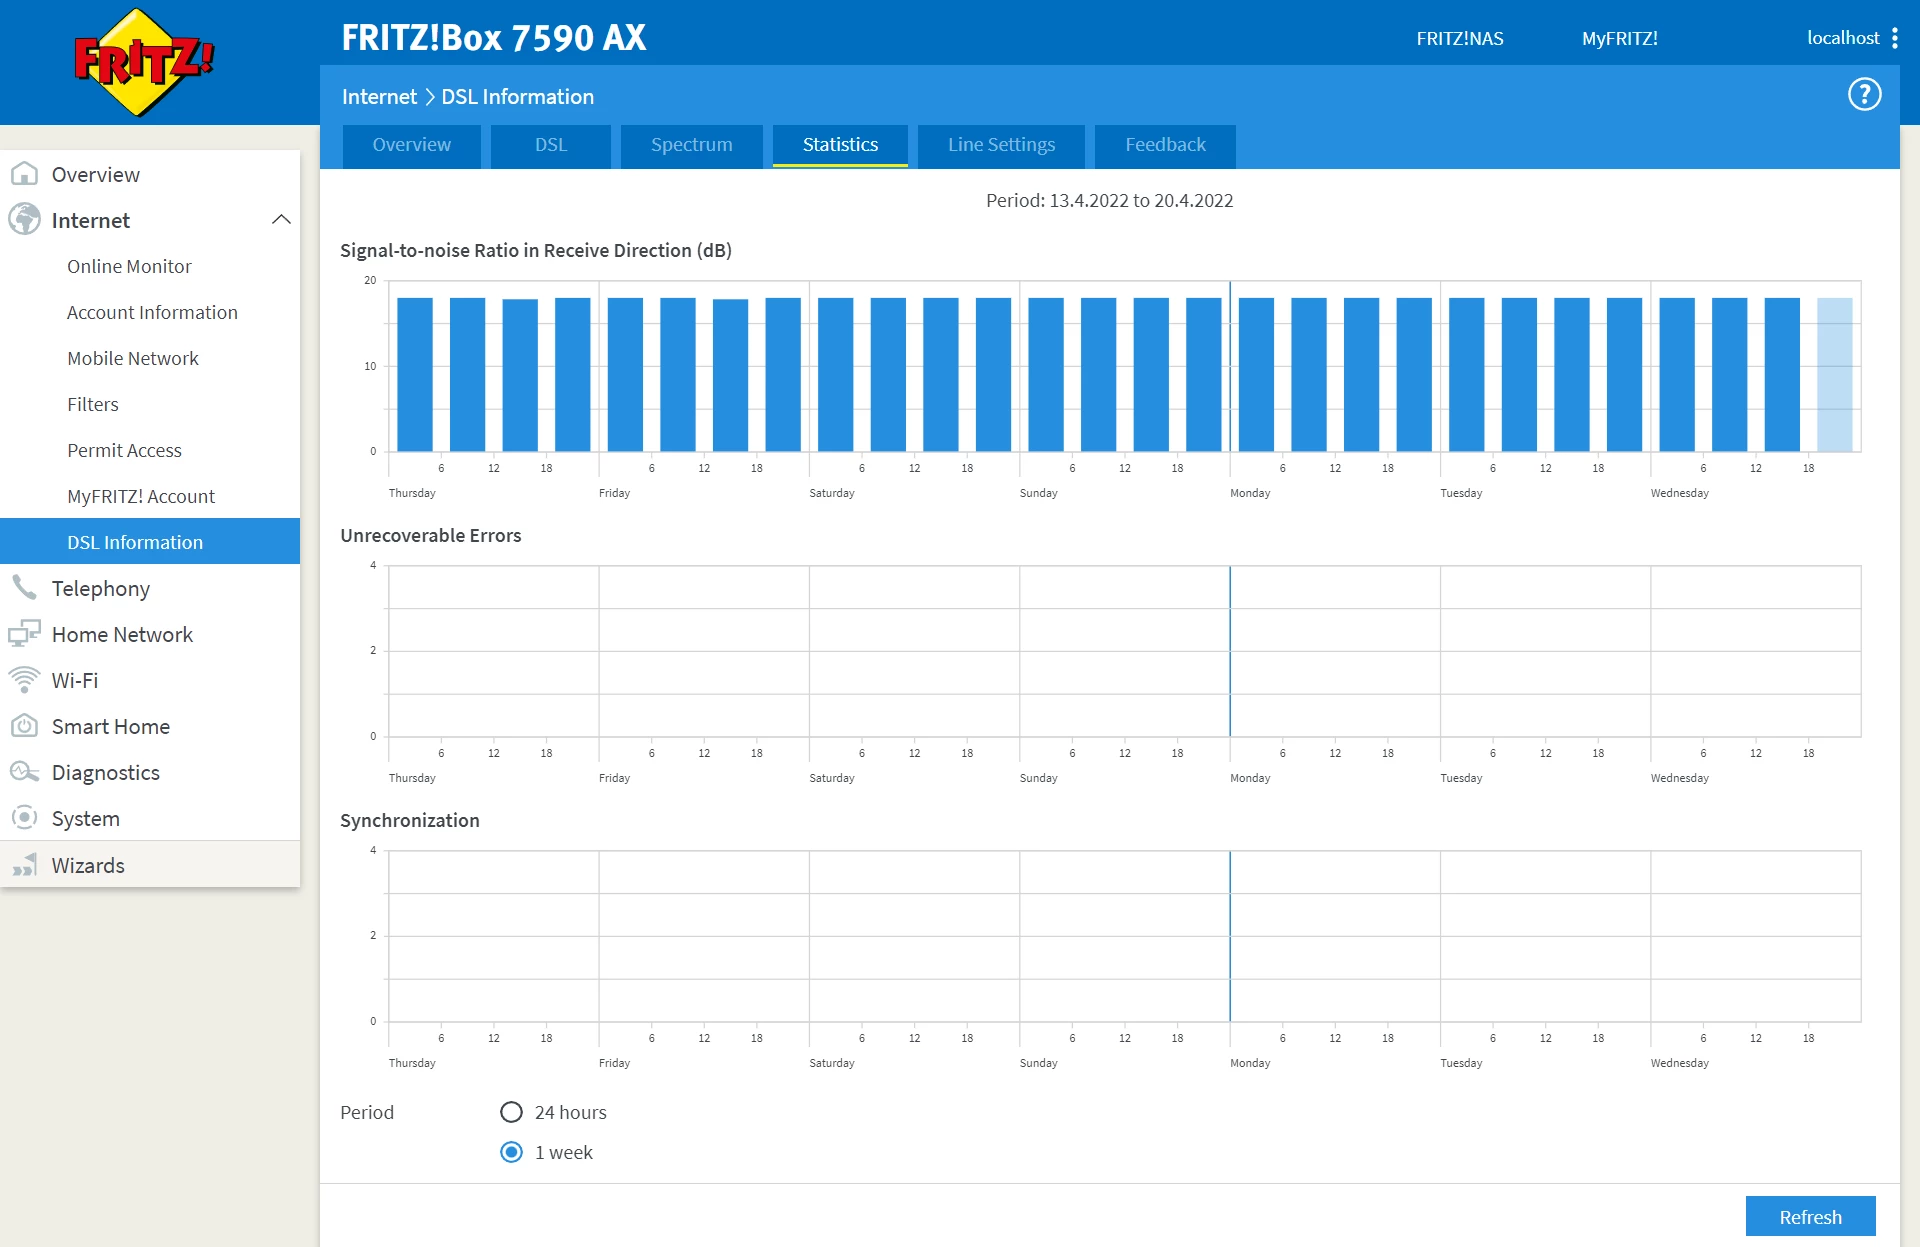
Task: Select the 24 hours period option
Action: click(511, 1112)
